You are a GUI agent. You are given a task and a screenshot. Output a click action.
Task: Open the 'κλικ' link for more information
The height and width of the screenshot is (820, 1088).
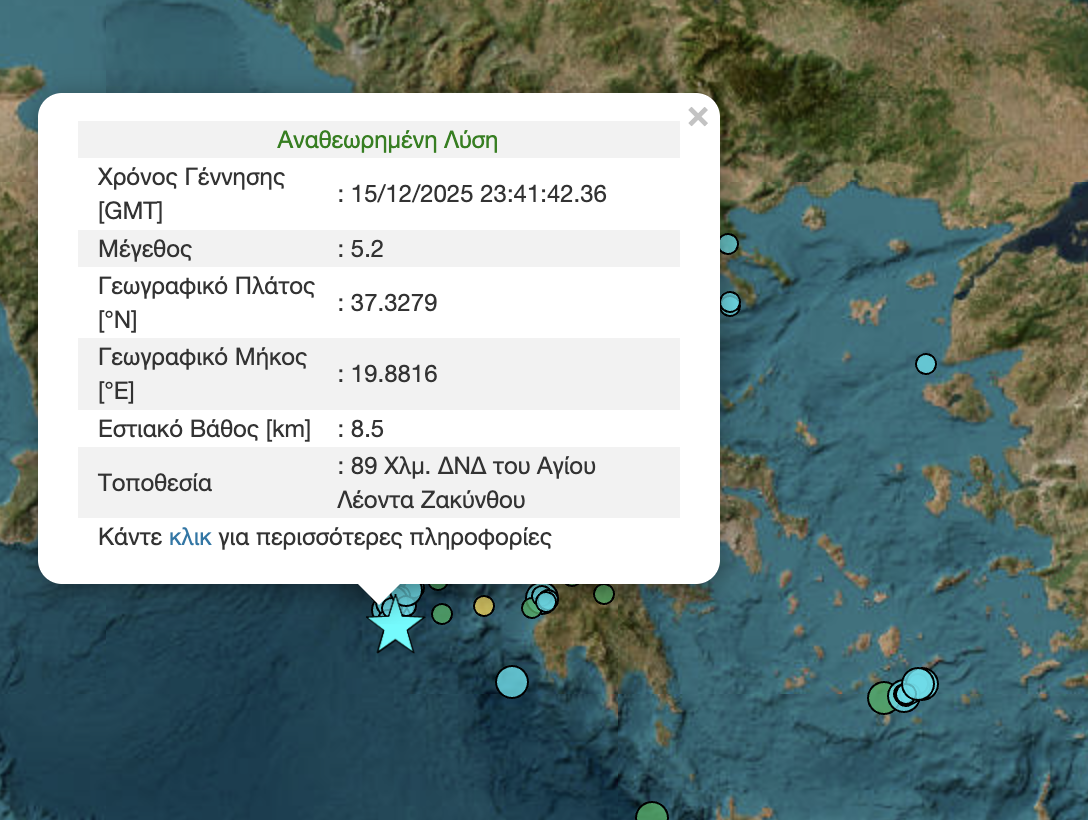tap(190, 537)
